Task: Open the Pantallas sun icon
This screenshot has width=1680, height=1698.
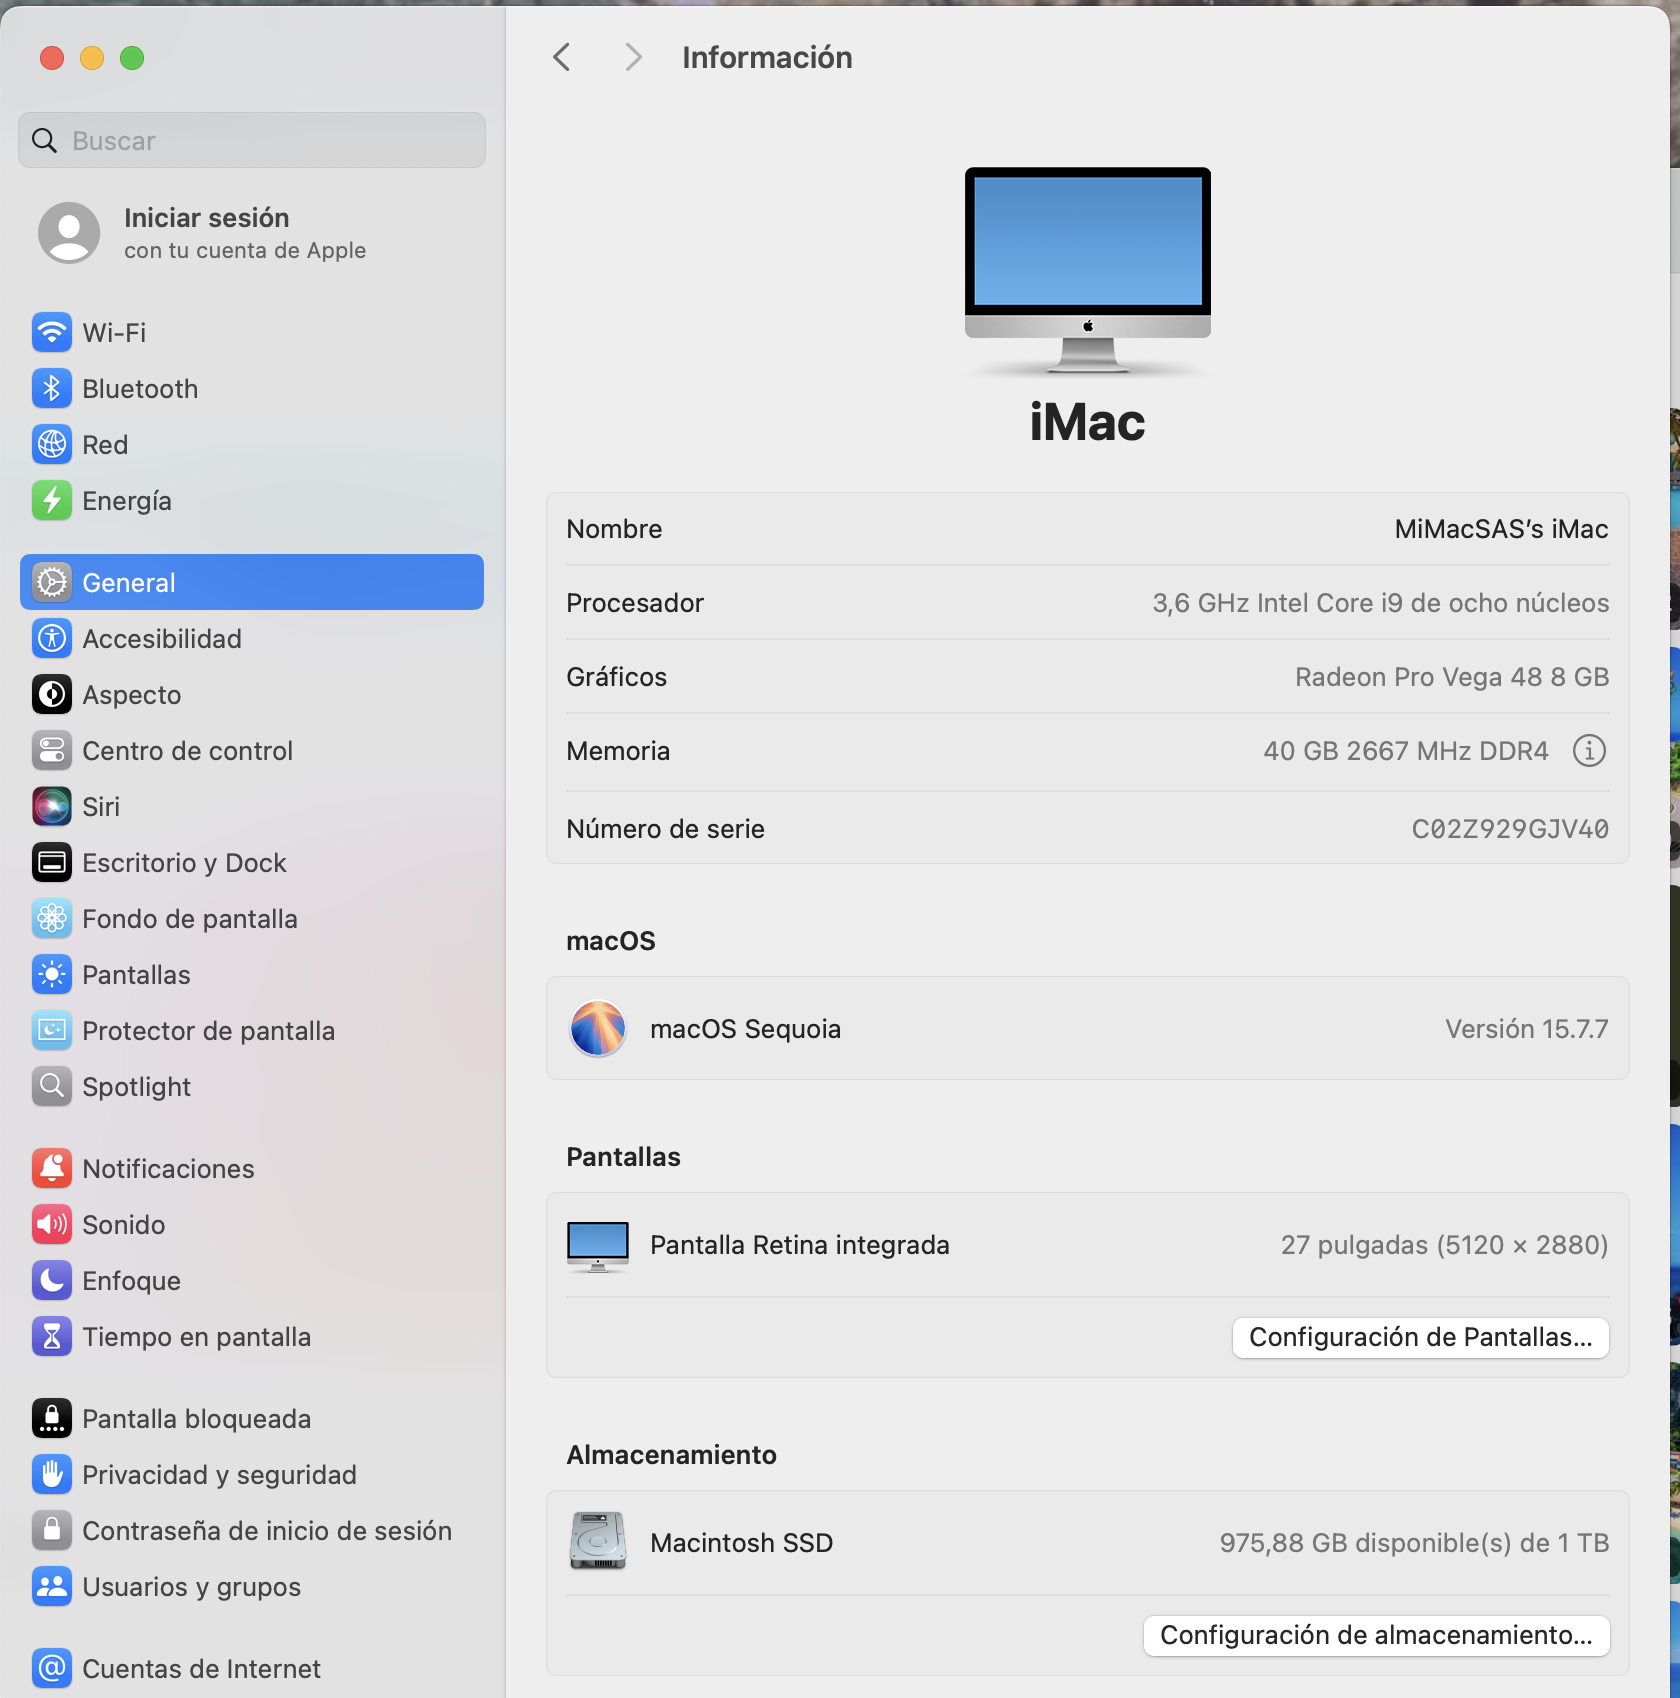Action: (52, 975)
